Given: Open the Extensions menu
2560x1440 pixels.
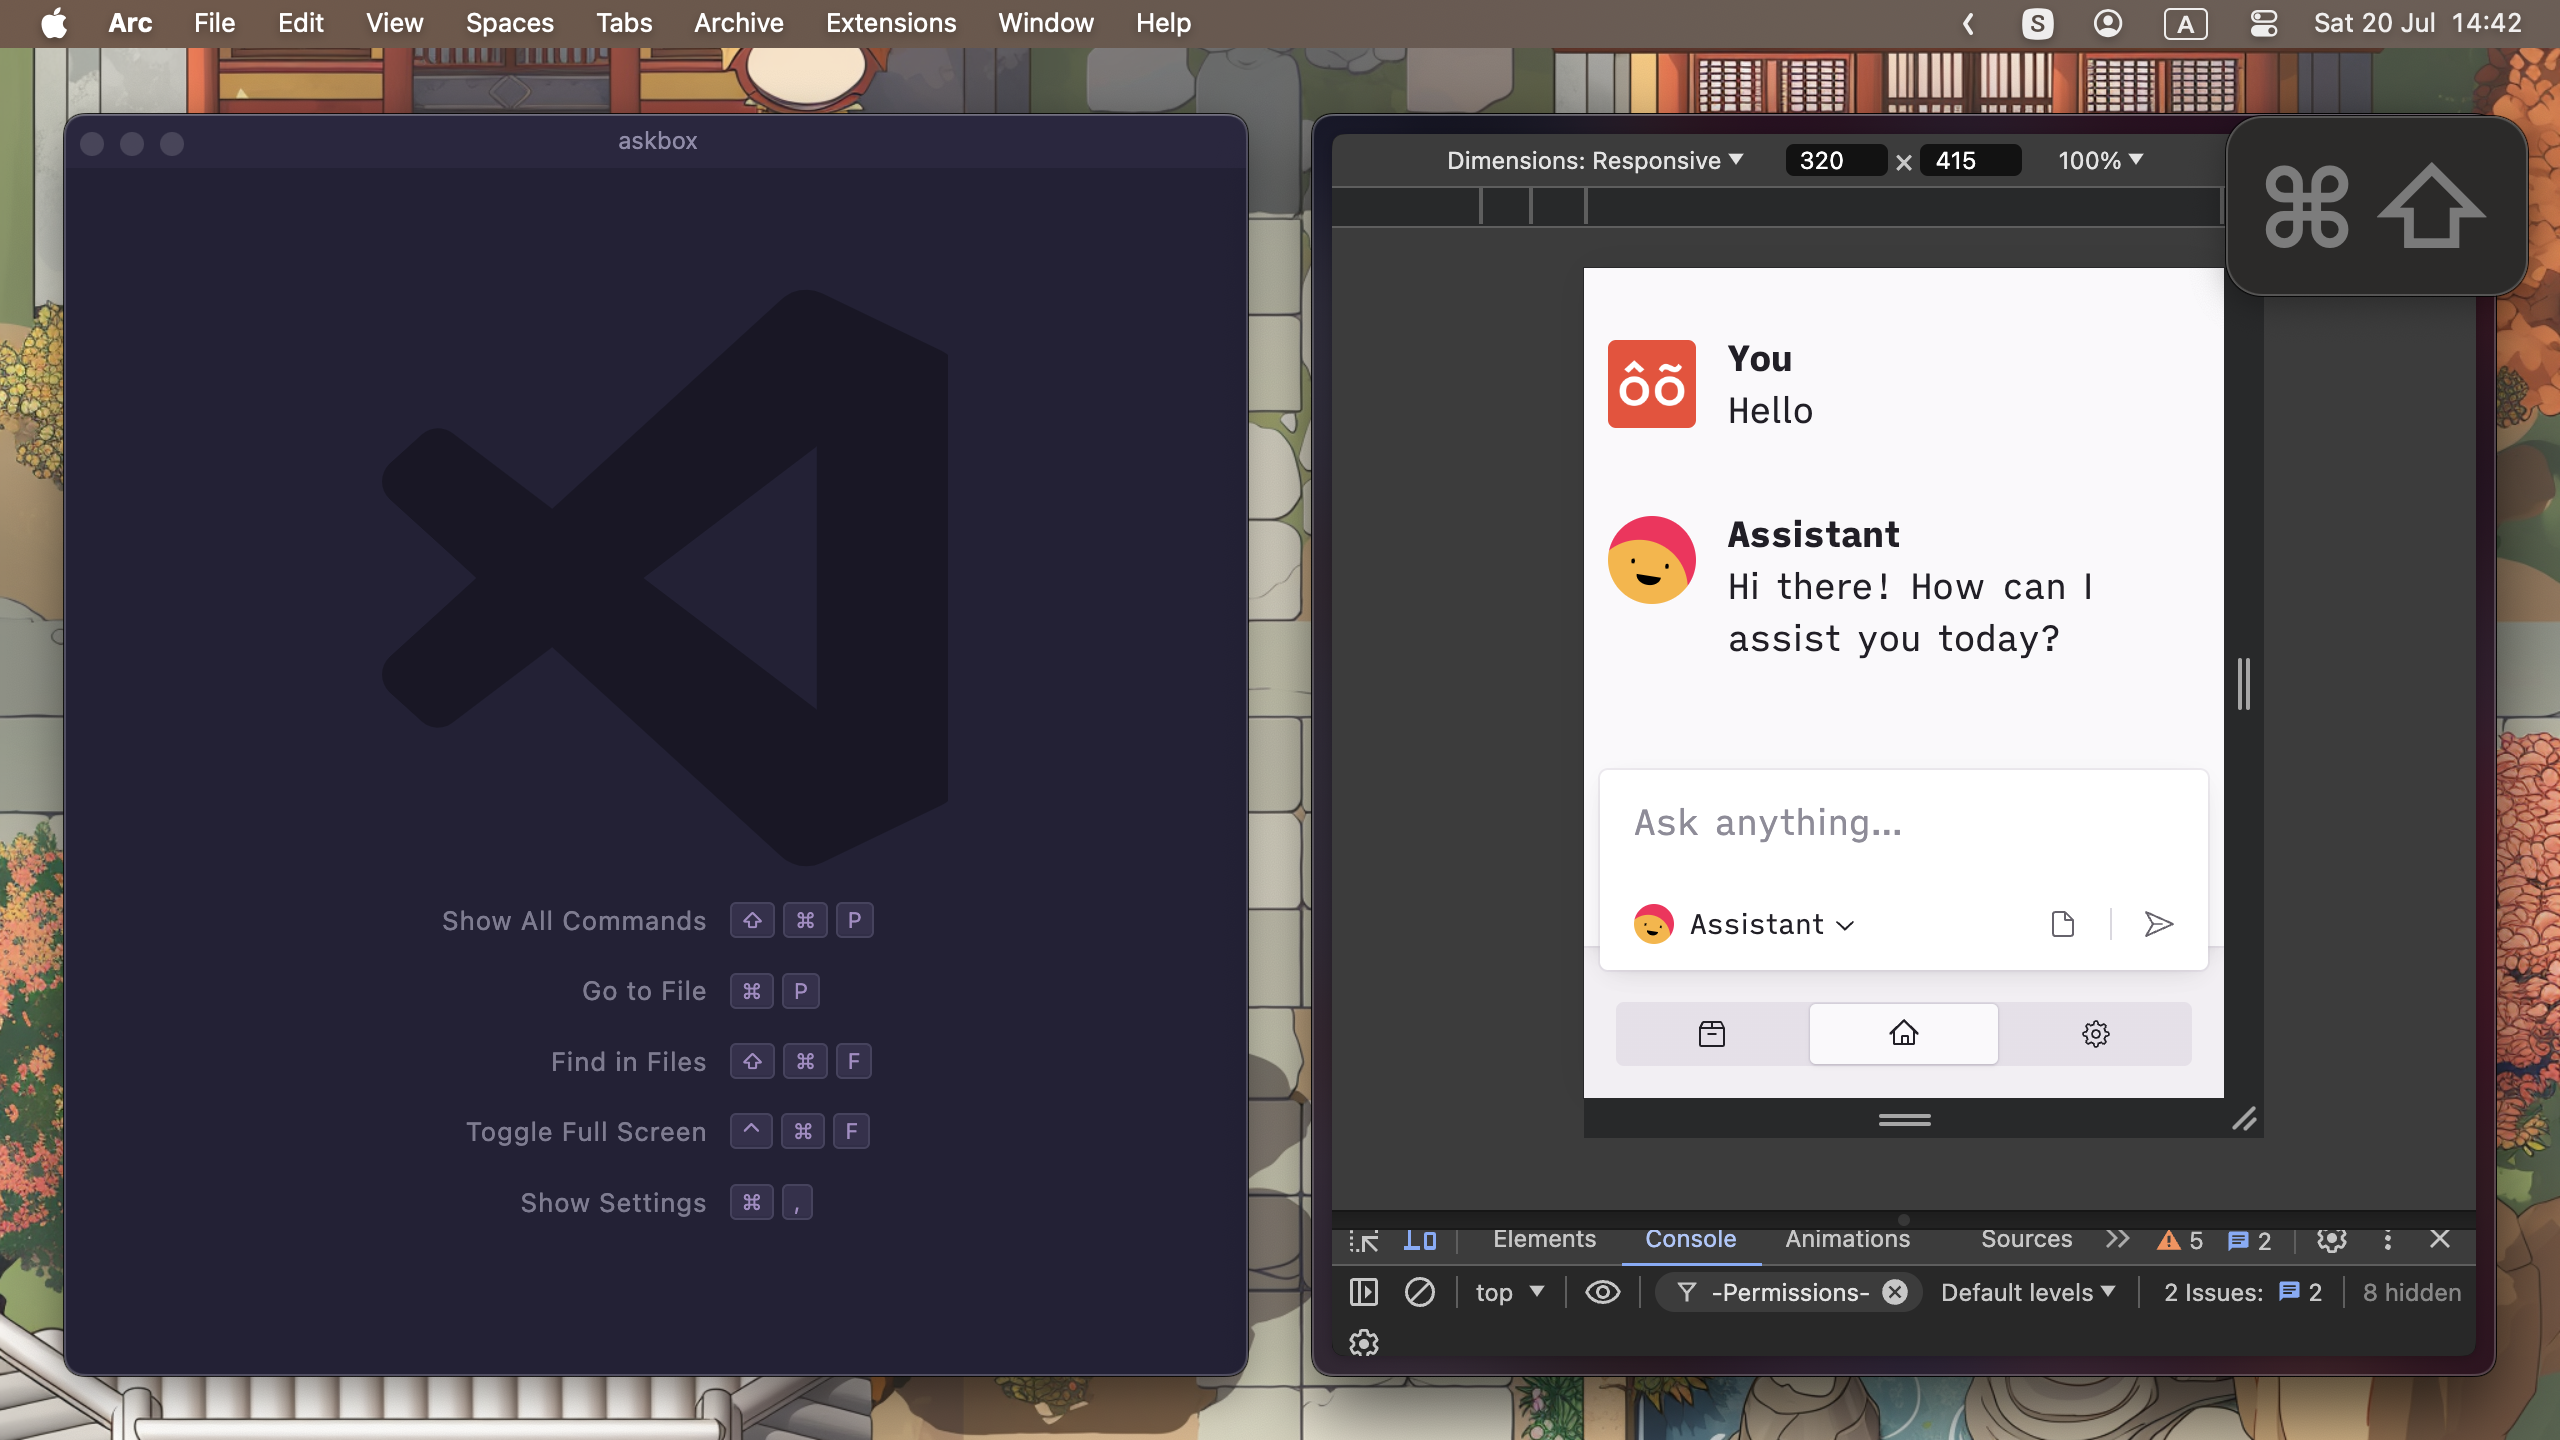Looking at the screenshot, I should (891, 23).
